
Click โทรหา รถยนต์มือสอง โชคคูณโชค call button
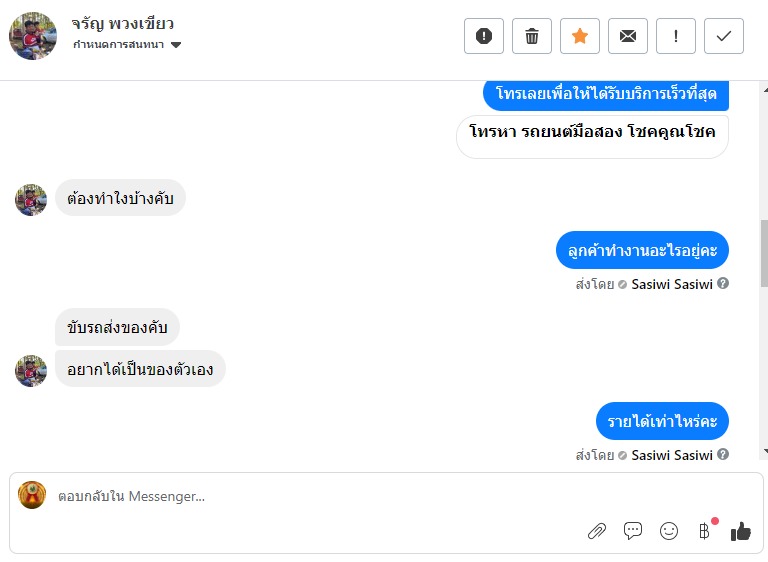592,131
